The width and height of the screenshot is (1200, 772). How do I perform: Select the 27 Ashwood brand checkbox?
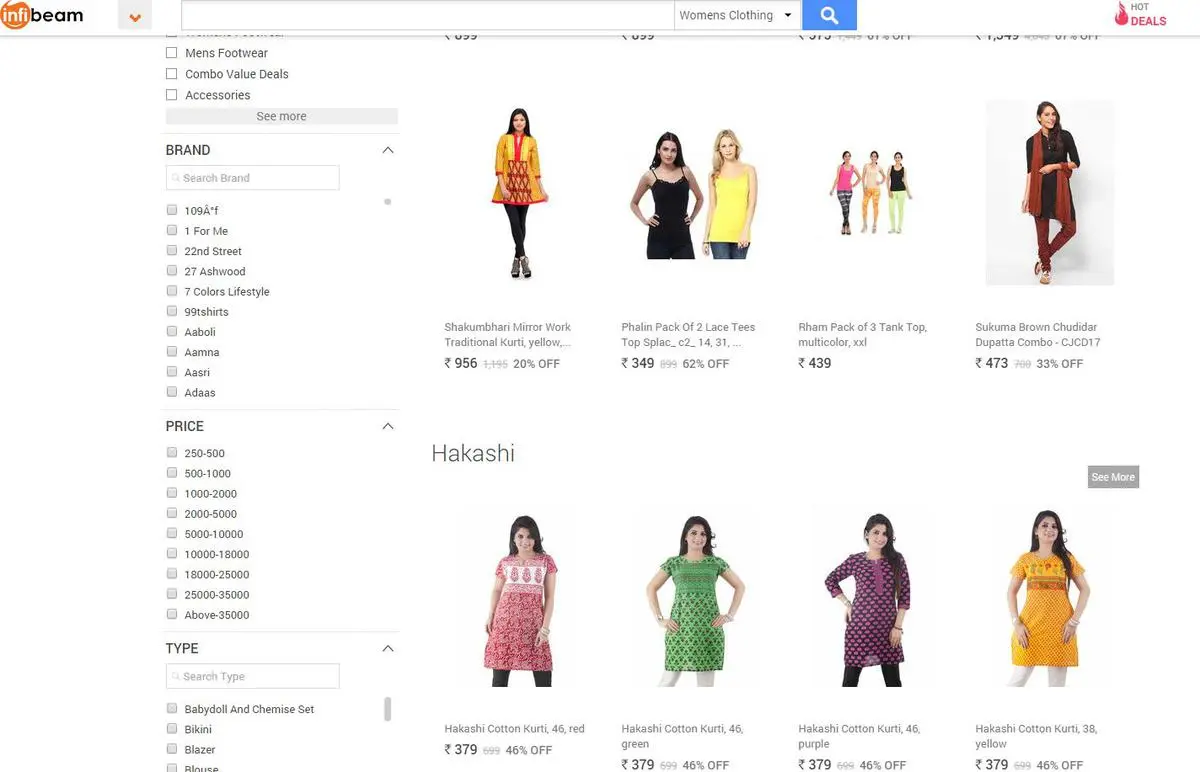(x=172, y=270)
